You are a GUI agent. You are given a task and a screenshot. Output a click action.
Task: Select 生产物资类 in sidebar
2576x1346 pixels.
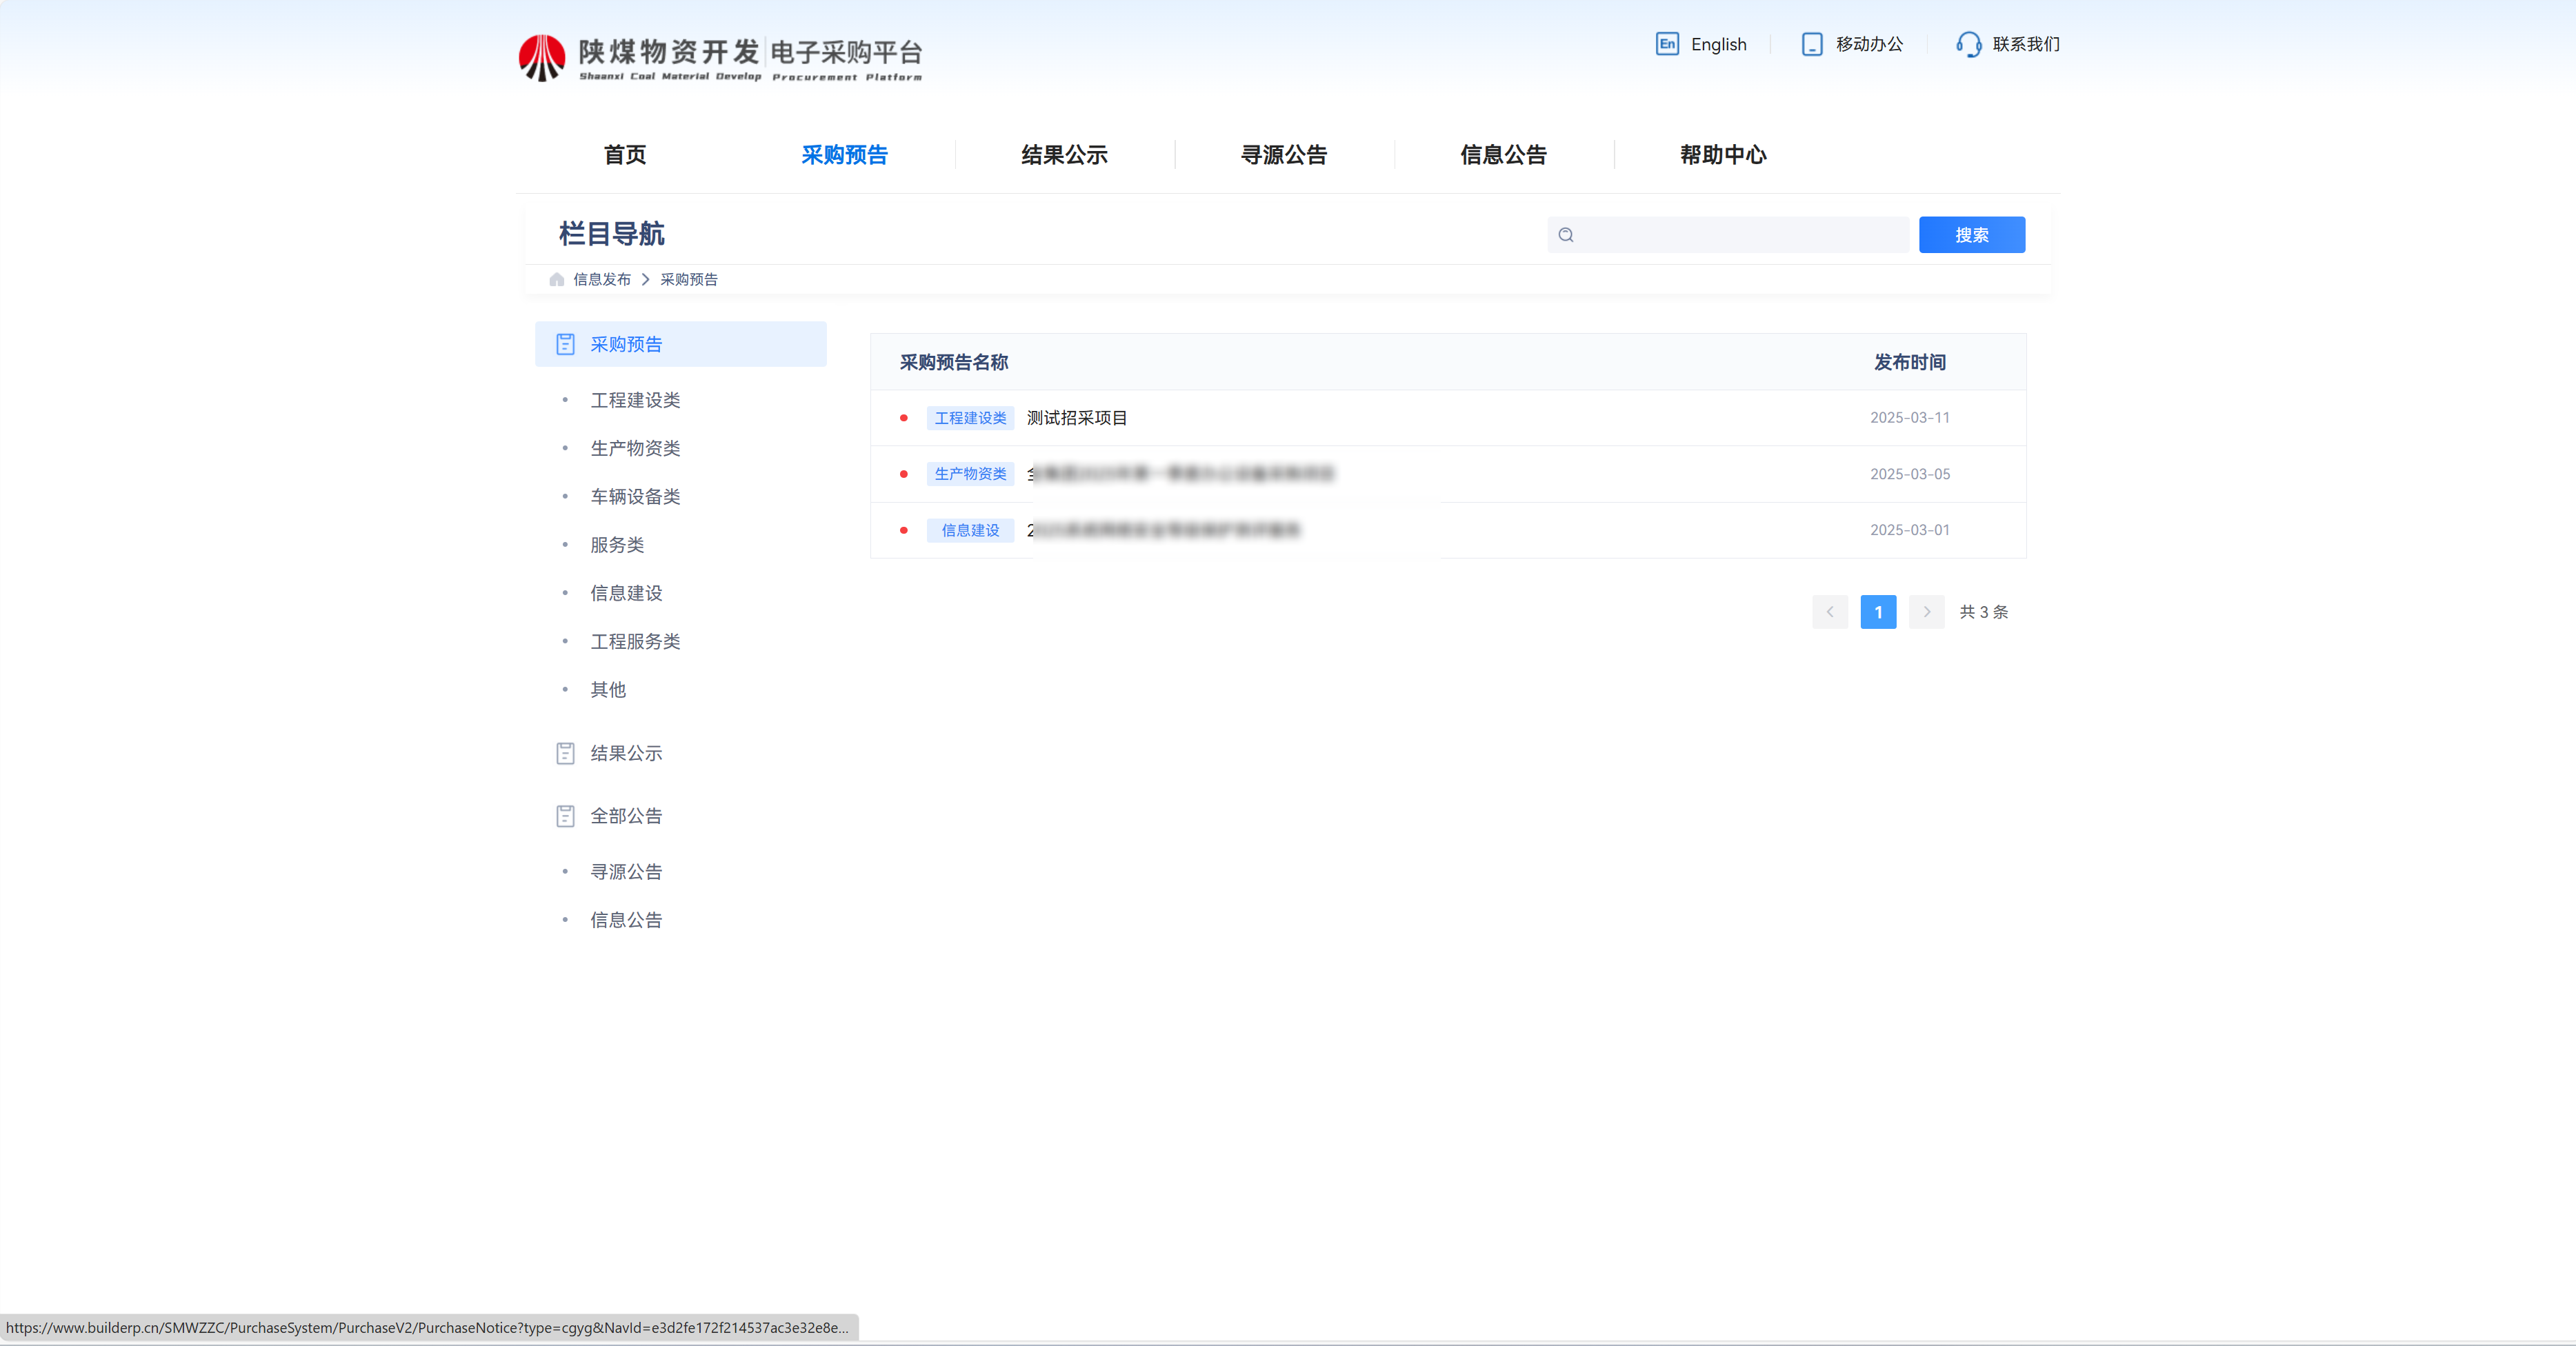(x=635, y=448)
